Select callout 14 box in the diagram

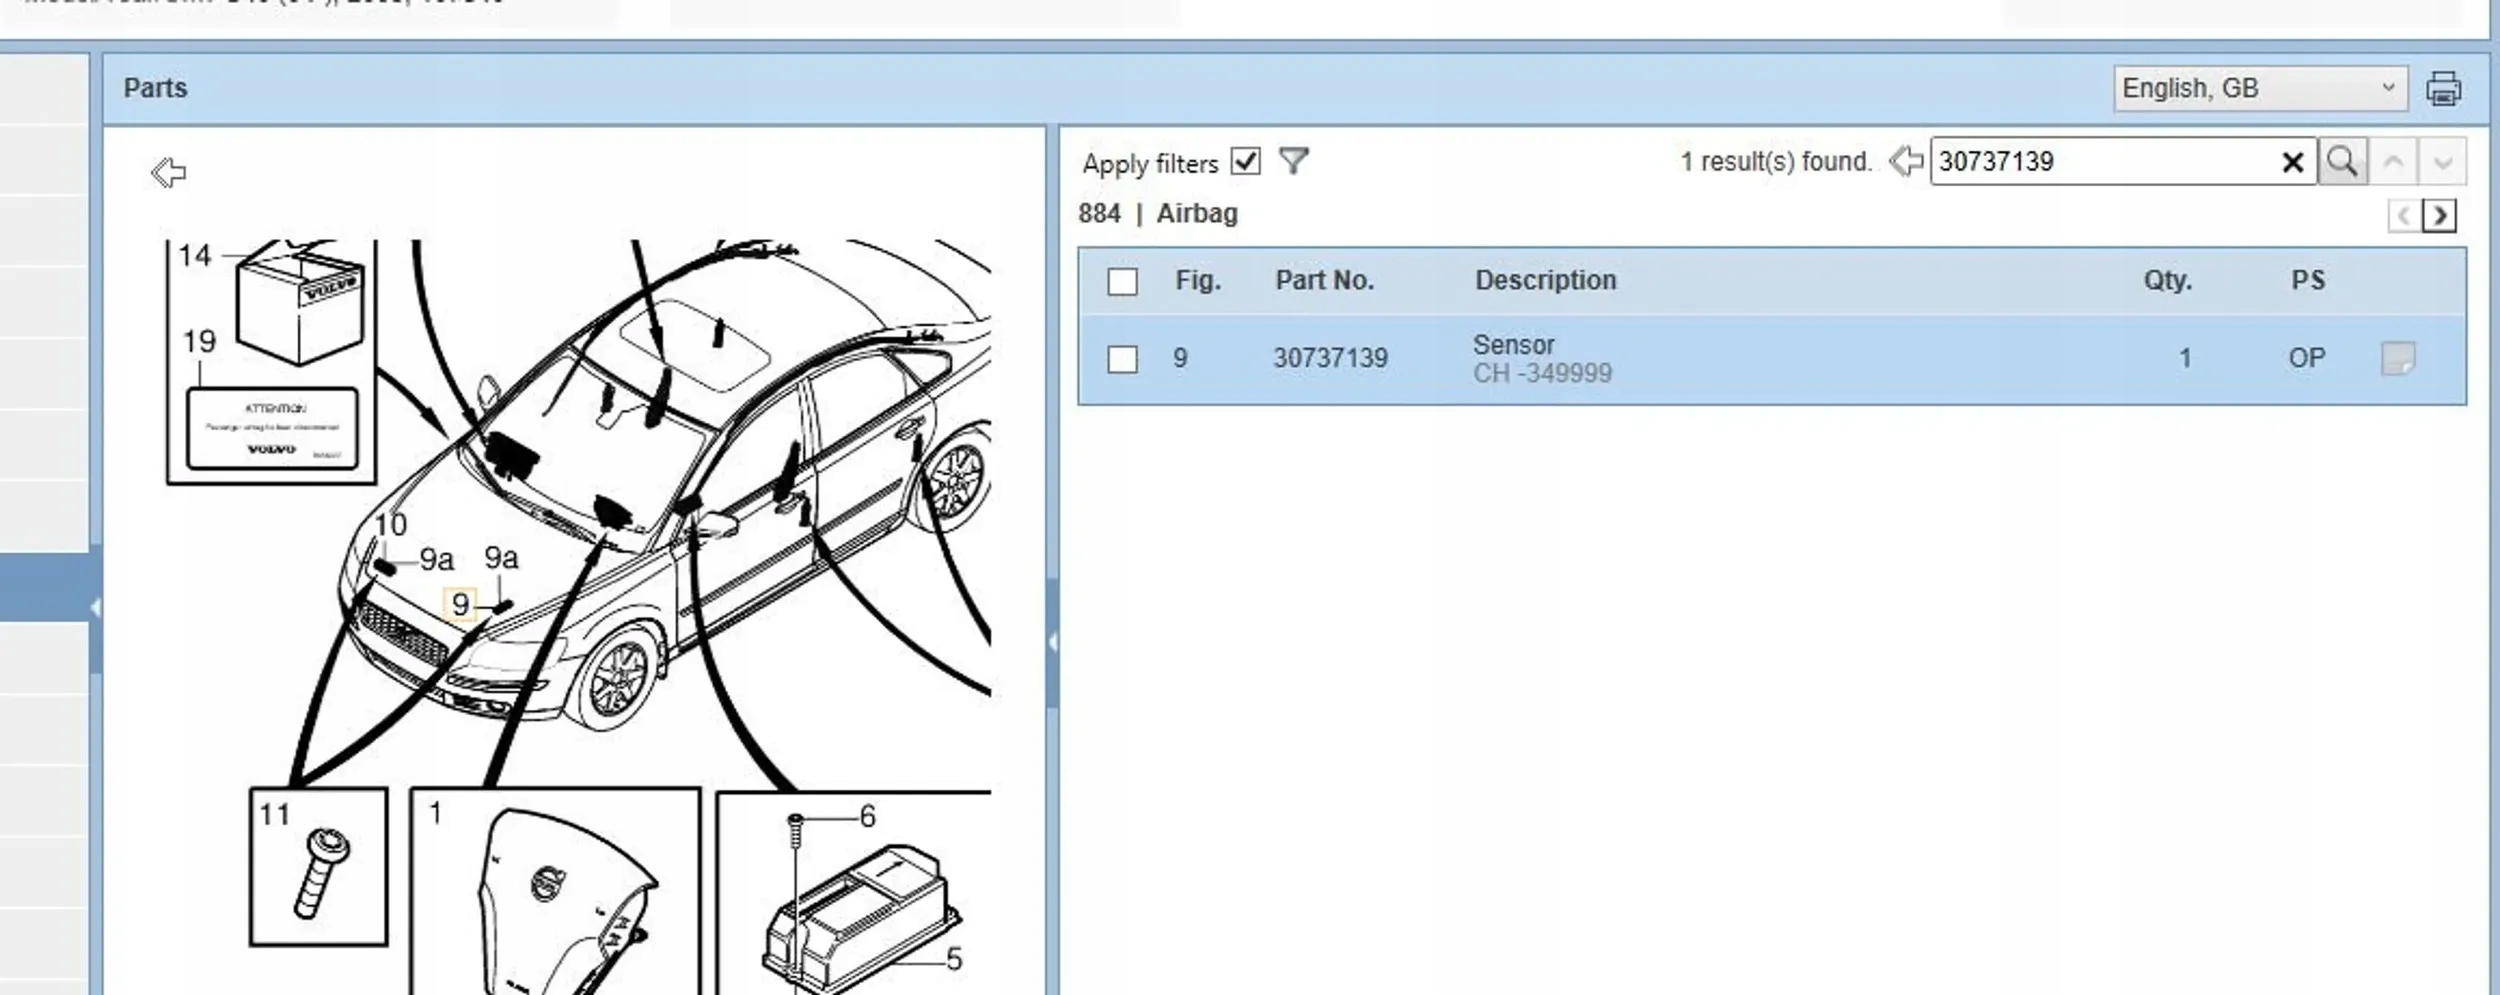click(x=195, y=256)
